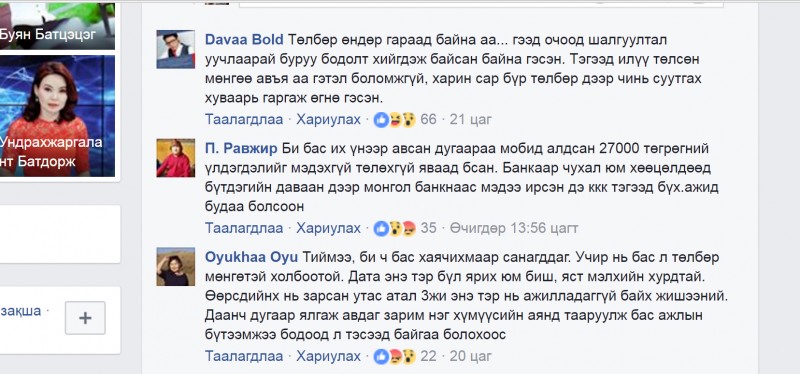
Task: Open the red-dress news presenter thumbnail
Action: tap(57, 116)
